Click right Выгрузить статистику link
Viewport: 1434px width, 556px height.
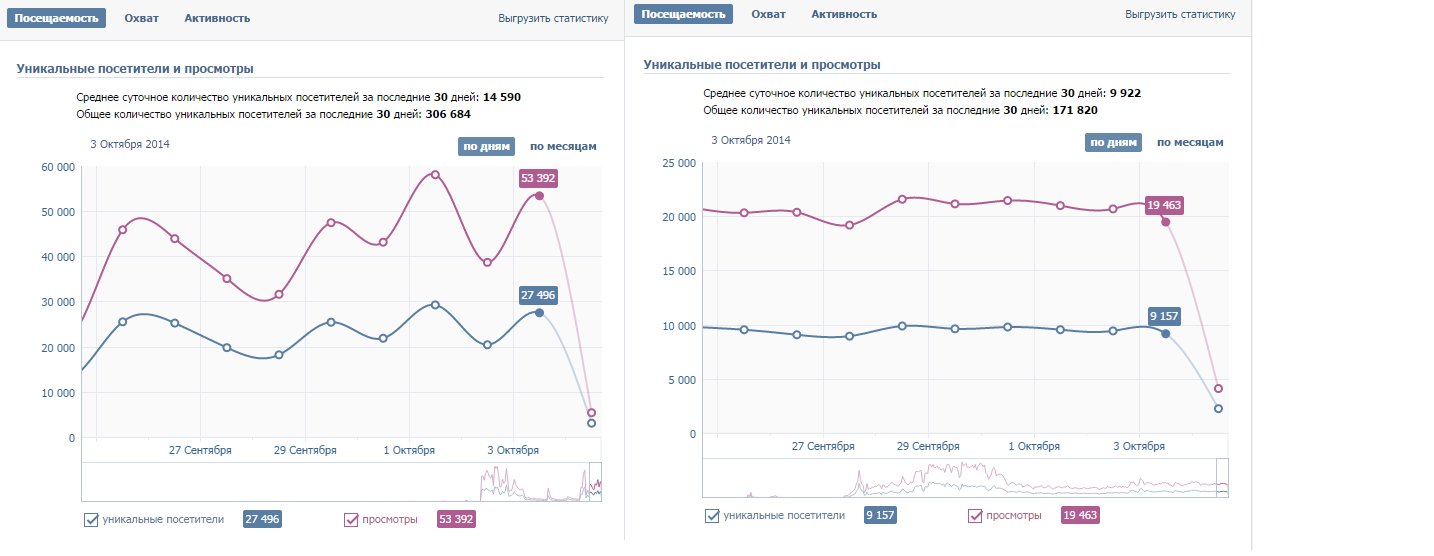[1180, 14]
